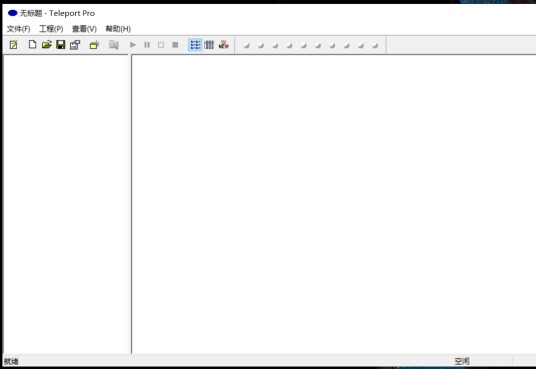The image size is (536, 369).
Task: Click the grayed browse-files toolbar icon
Action: coord(113,45)
